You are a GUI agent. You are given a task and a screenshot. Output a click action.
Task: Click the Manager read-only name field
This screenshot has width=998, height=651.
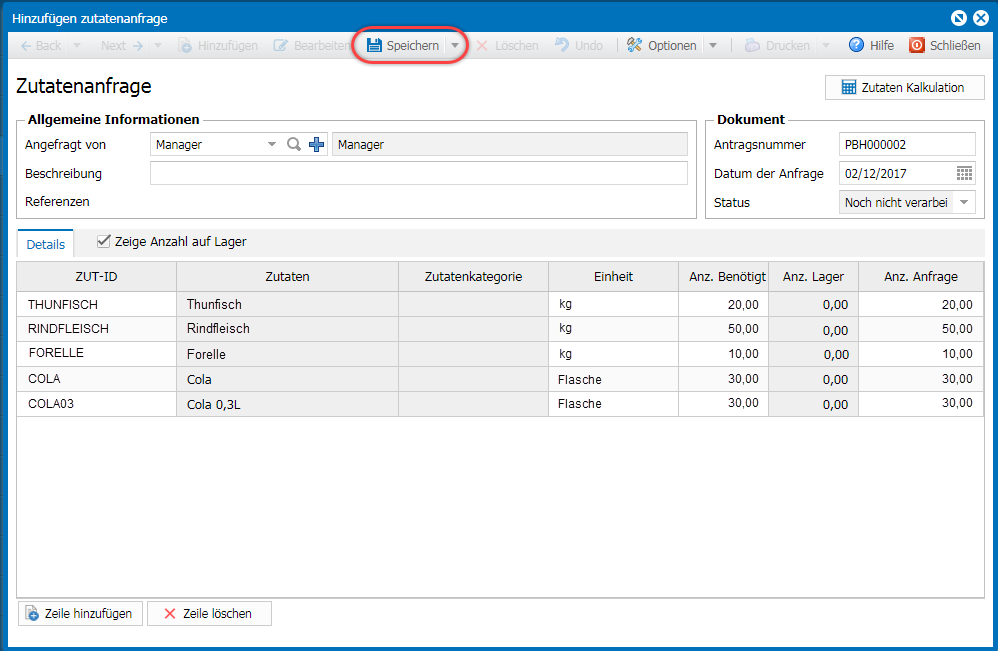click(510, 144)
